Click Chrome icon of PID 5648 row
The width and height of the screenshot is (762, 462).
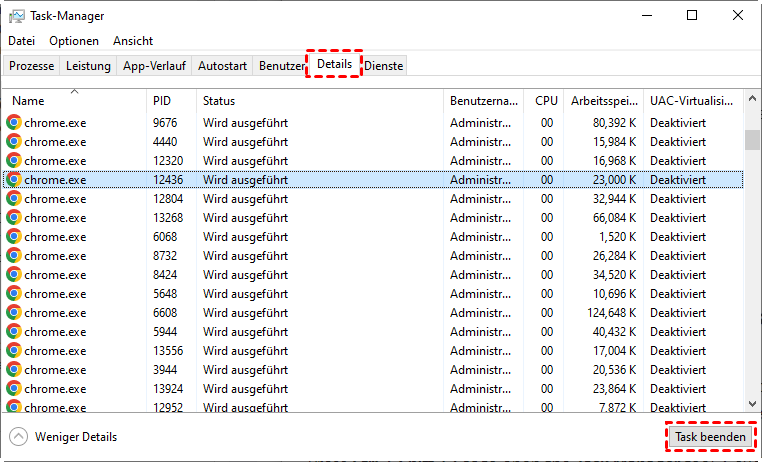[x=14, y=293]
